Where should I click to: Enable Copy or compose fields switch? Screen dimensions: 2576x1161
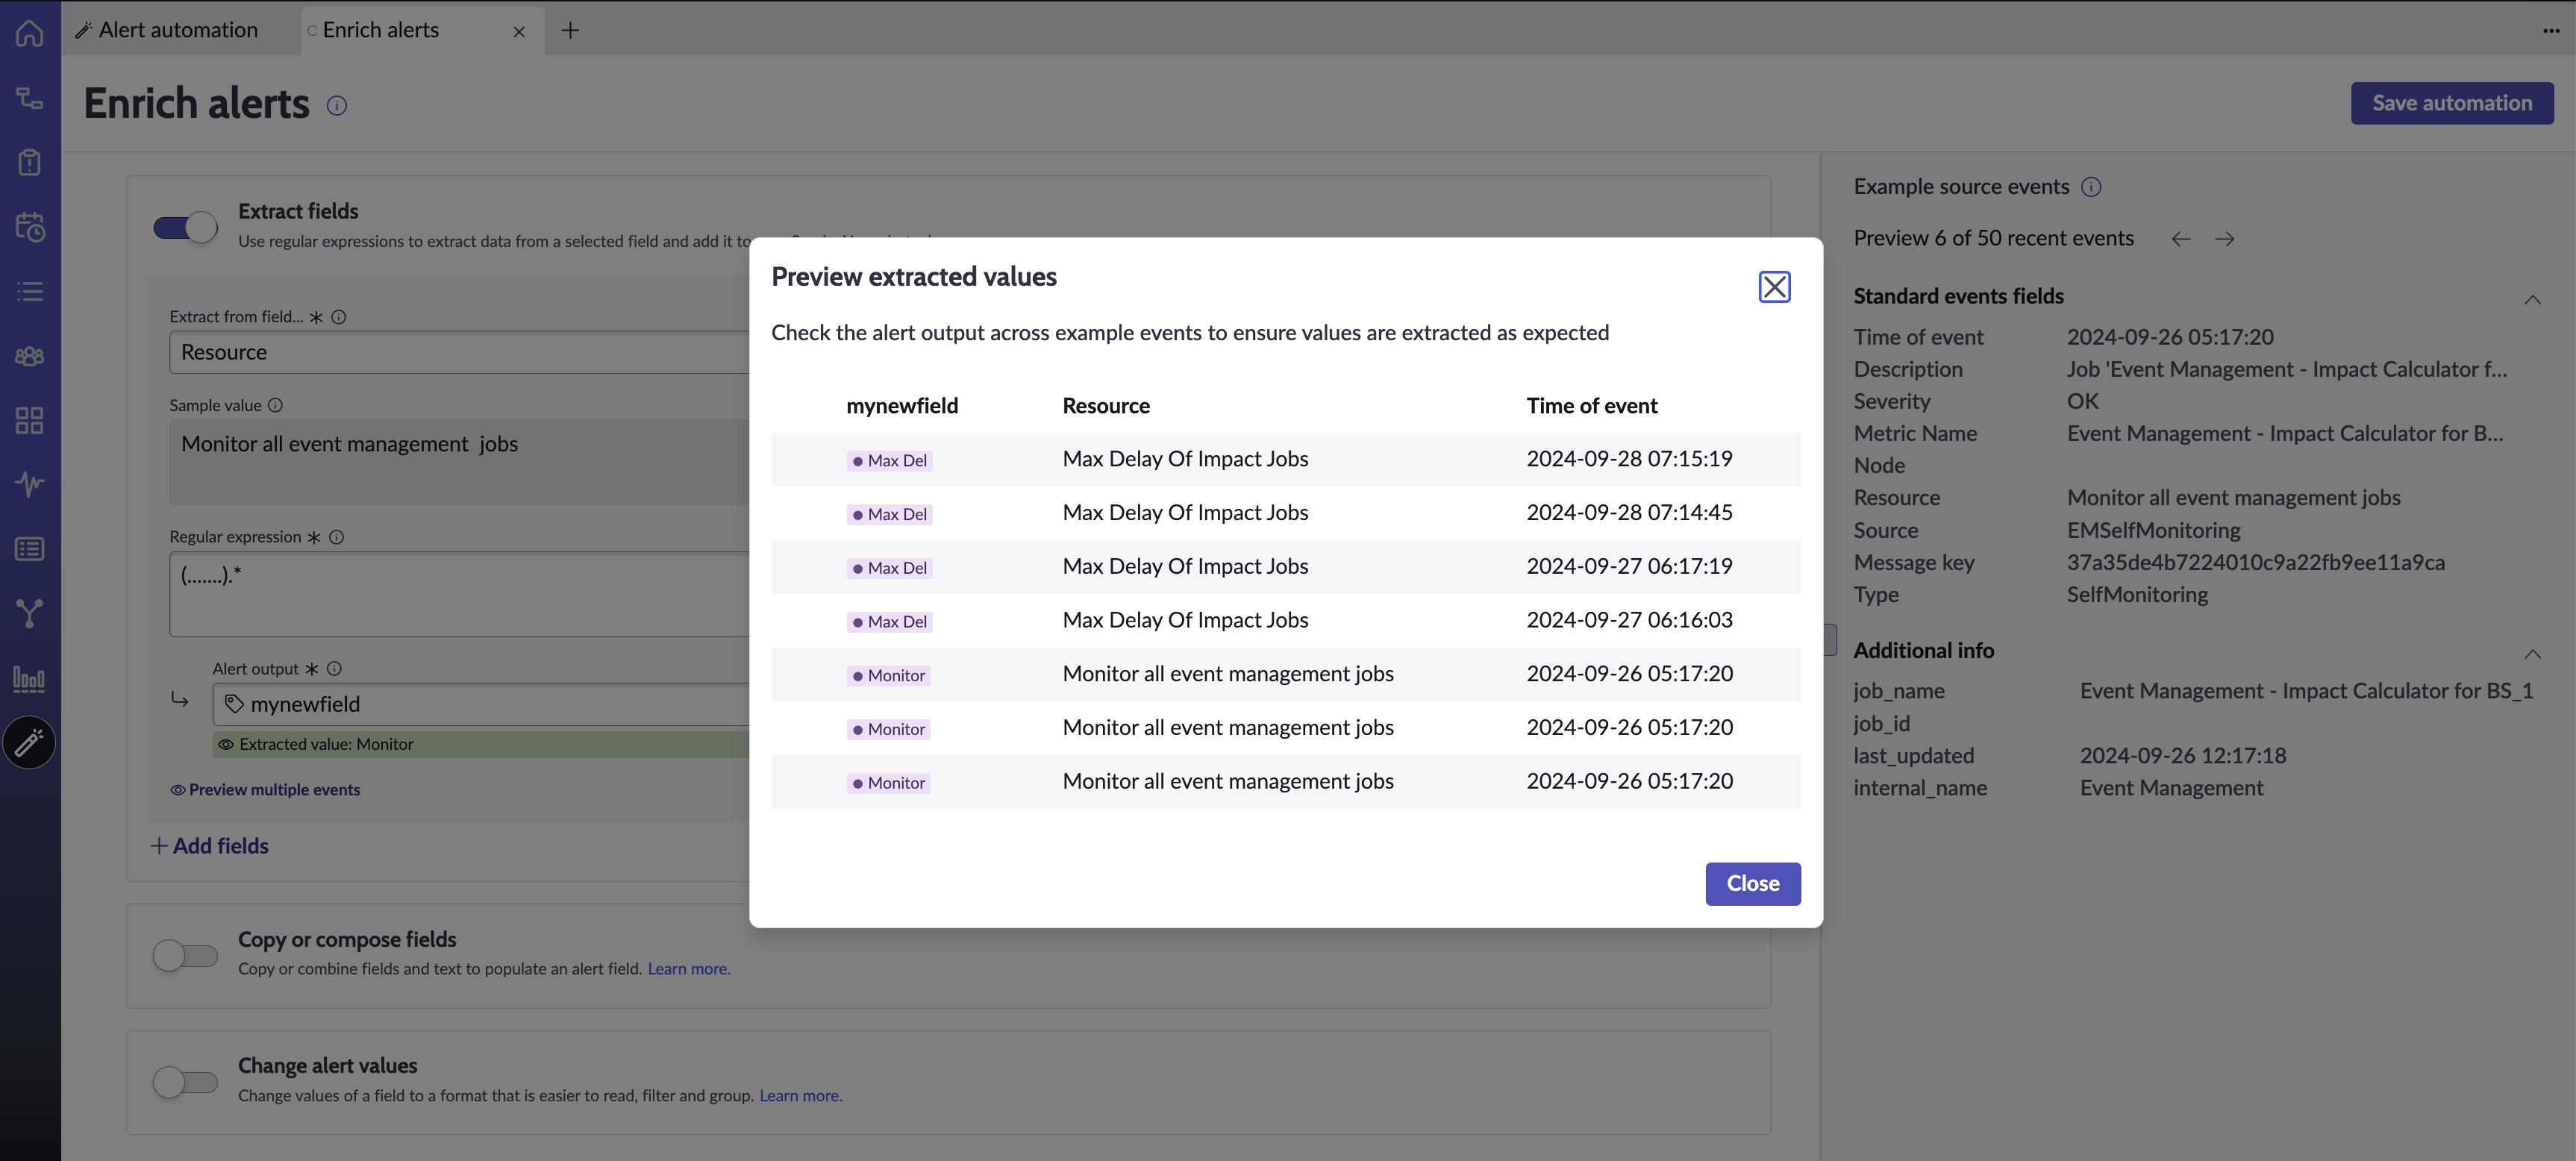point(185,955)
